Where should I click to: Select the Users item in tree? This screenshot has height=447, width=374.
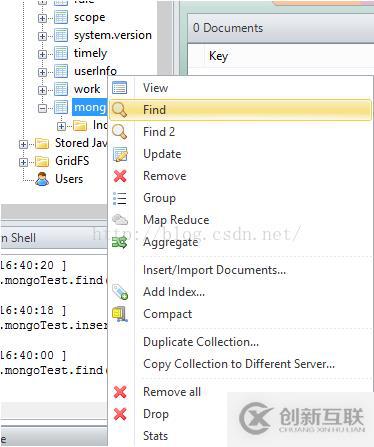click(x=69, y=179)
